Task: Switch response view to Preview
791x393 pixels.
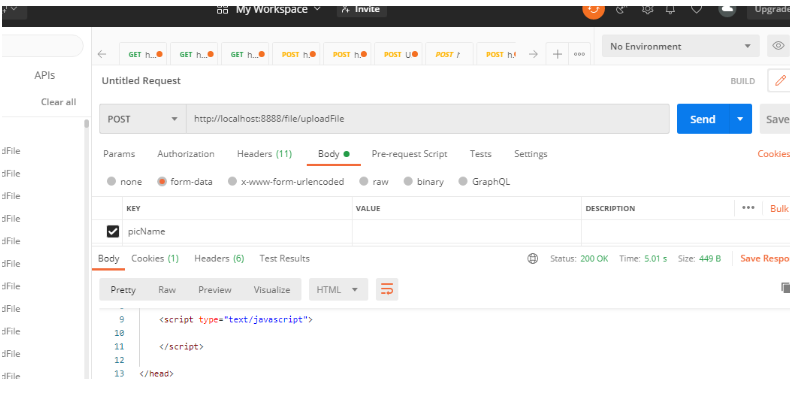Action: [x=215, y=290]
